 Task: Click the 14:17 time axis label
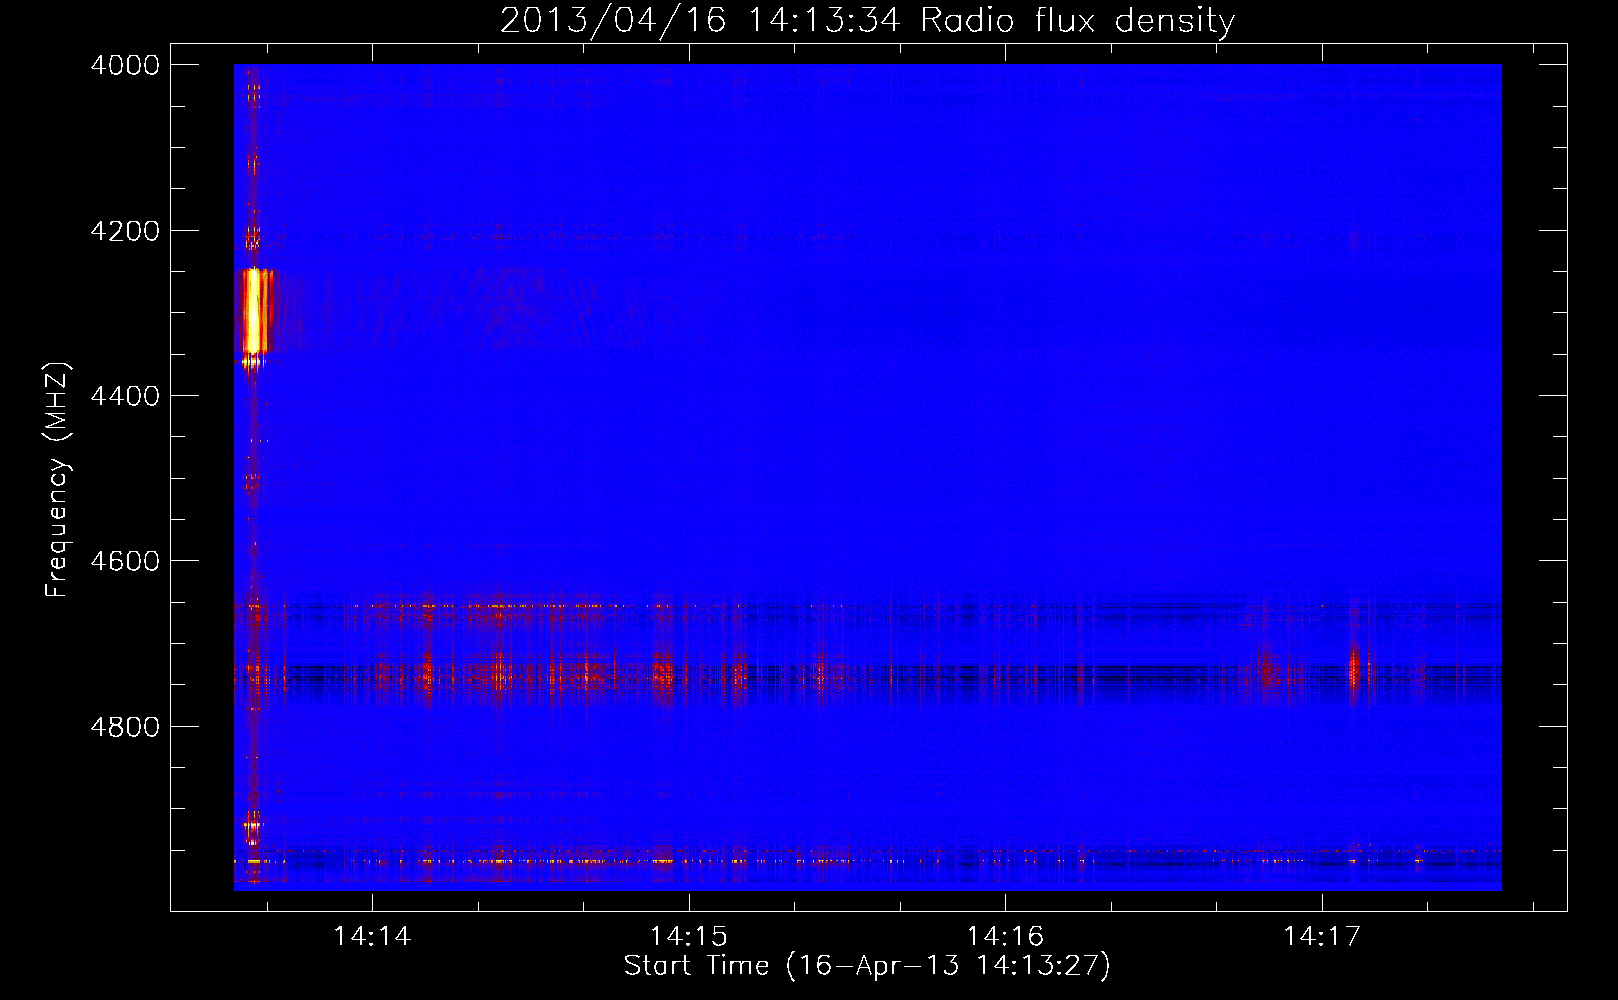(1322, 936)
